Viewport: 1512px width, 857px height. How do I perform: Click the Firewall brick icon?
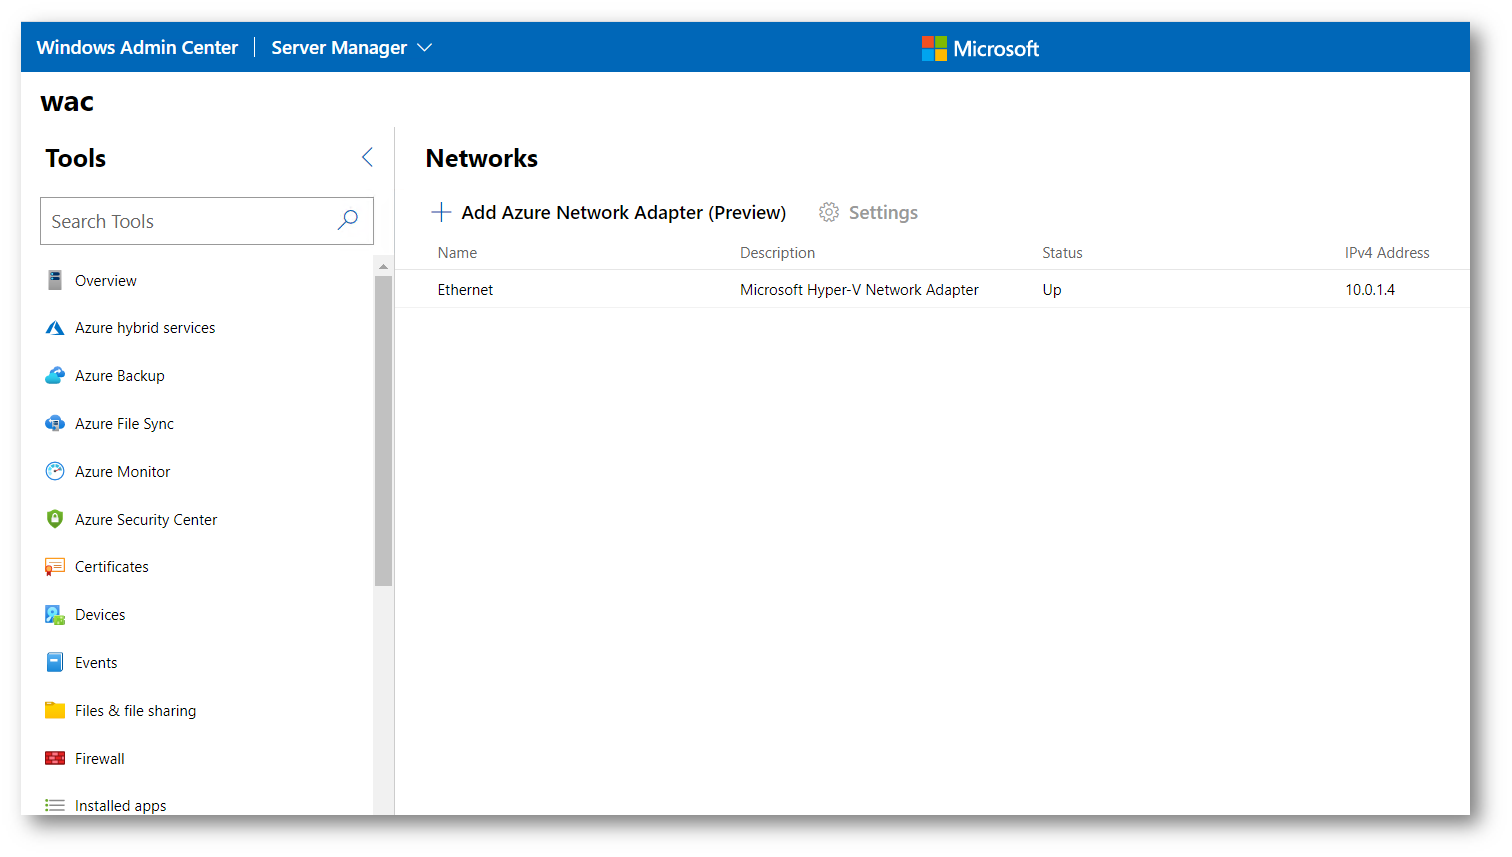pyautogui.click(x=55, y=758)
